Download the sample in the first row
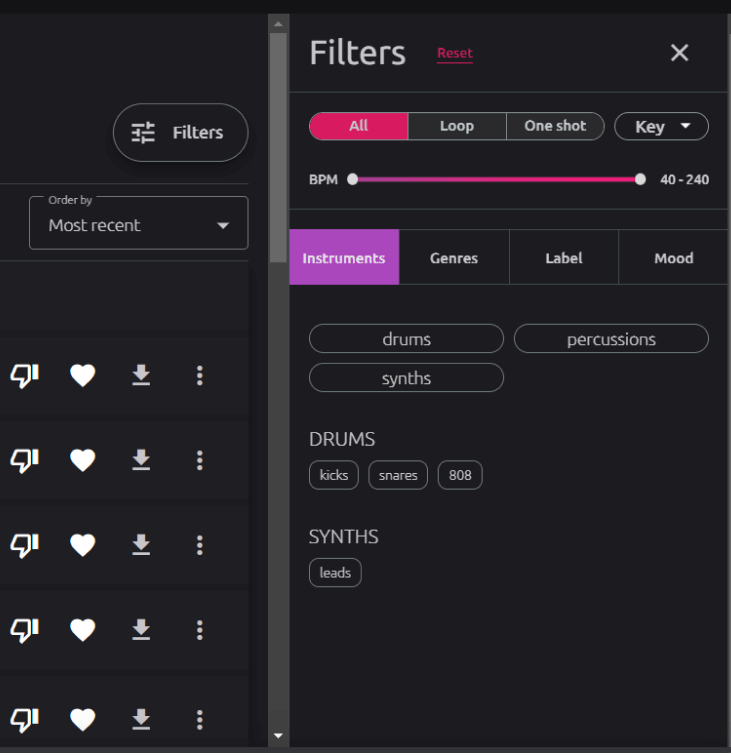This screenshot has width=731, height=755. [141, 376]
